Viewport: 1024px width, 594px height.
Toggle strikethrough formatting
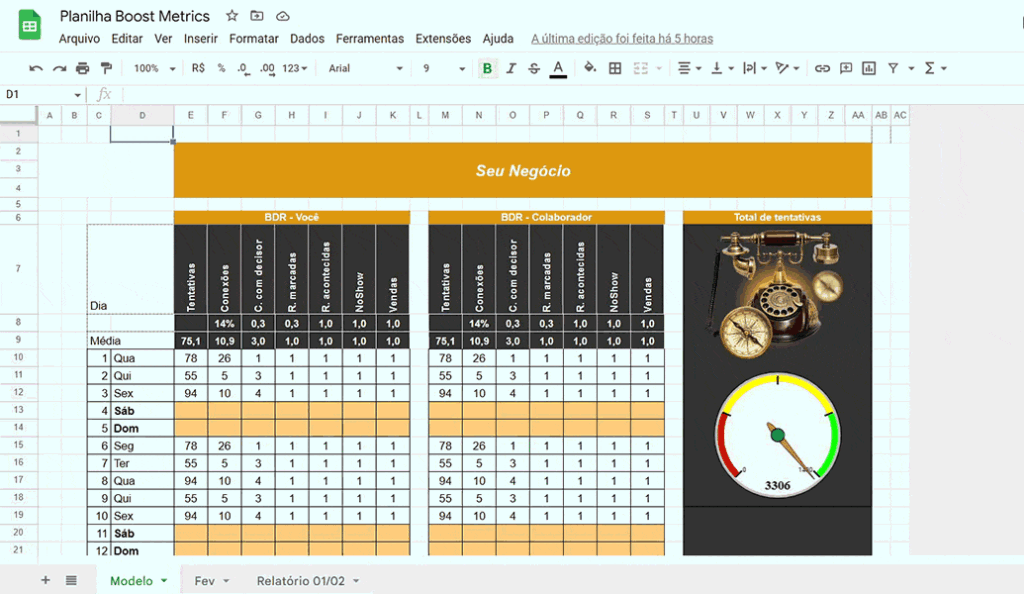[x=534, y=68]
